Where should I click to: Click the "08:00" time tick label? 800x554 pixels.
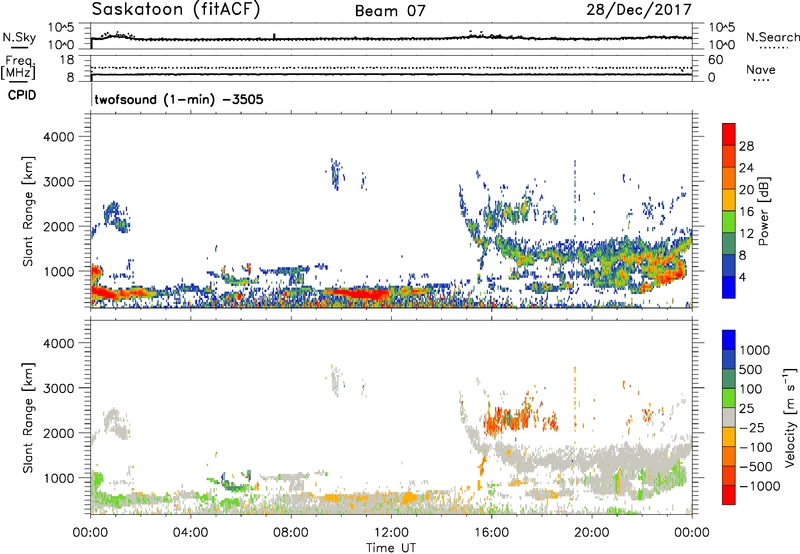tap(291, 533)
